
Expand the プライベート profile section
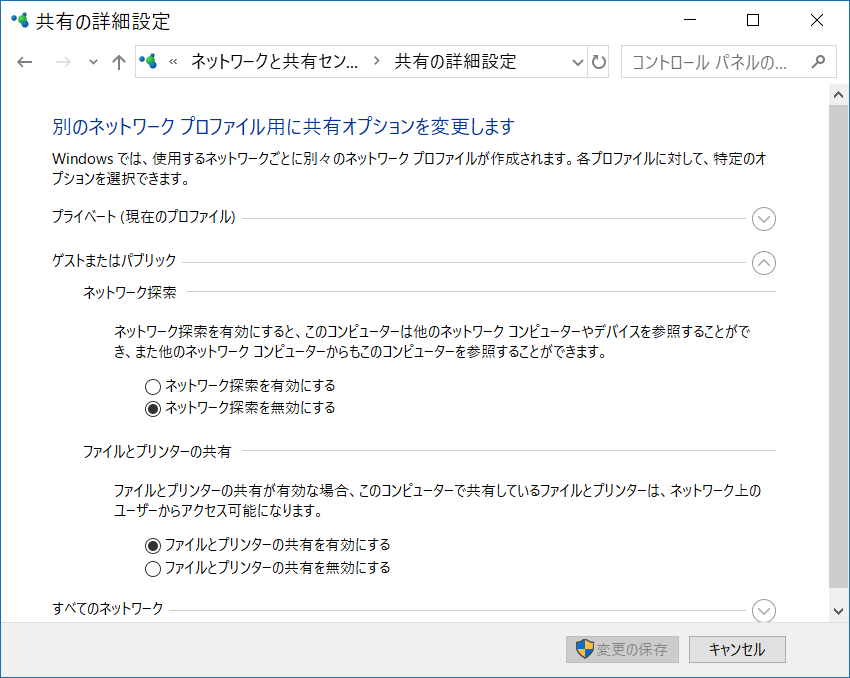[764, 219]
